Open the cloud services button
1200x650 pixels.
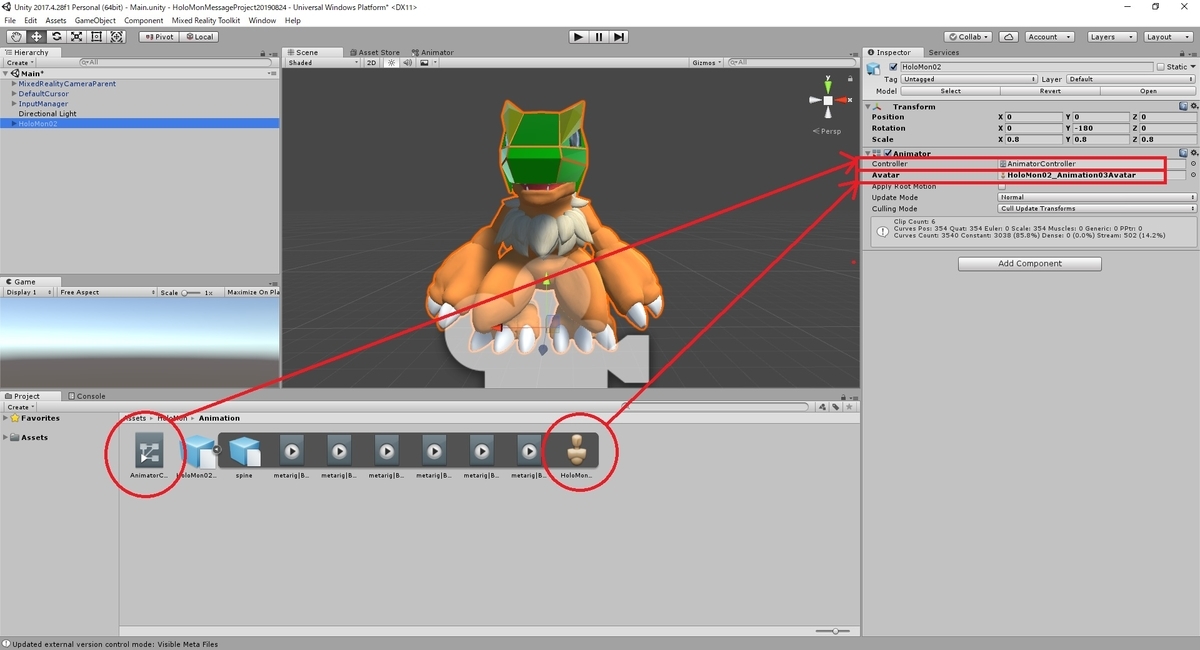coord(1010,37)
